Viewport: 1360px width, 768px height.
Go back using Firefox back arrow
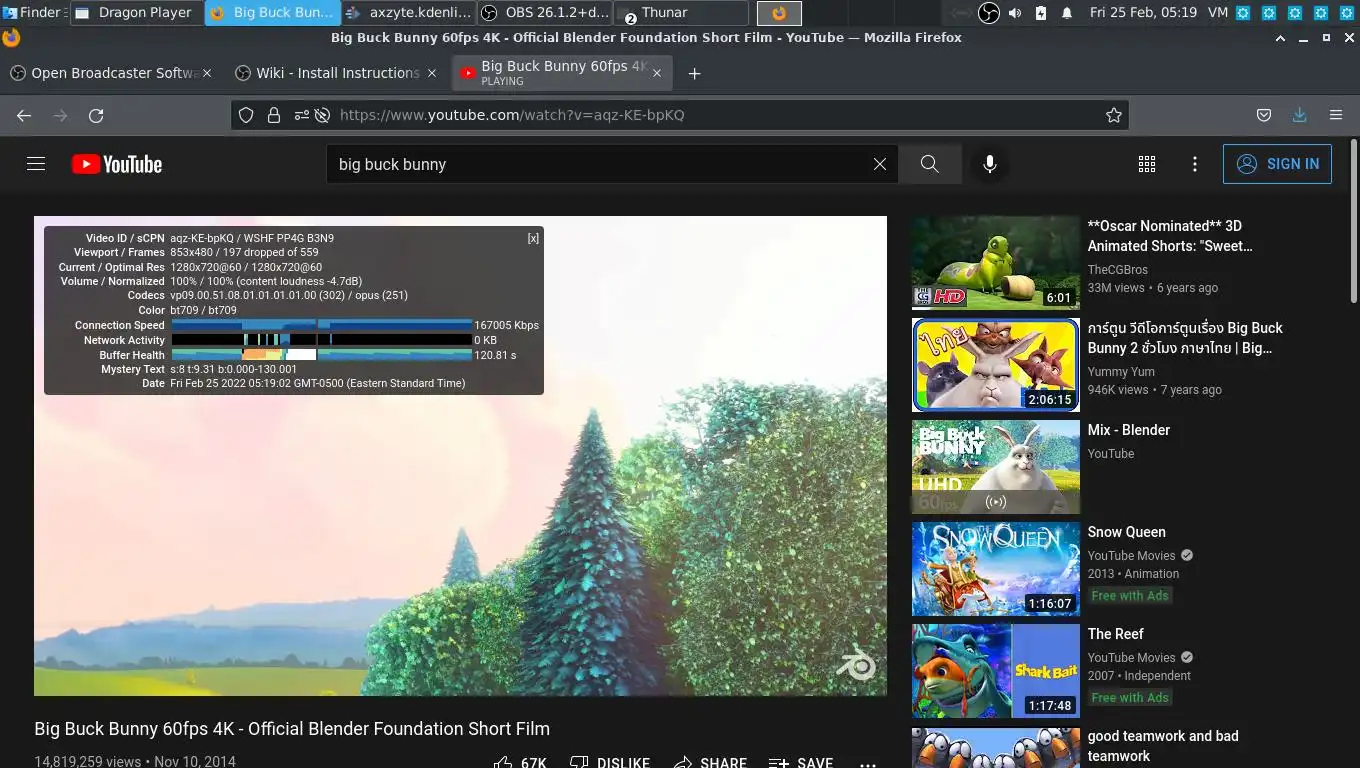(24, 115)
